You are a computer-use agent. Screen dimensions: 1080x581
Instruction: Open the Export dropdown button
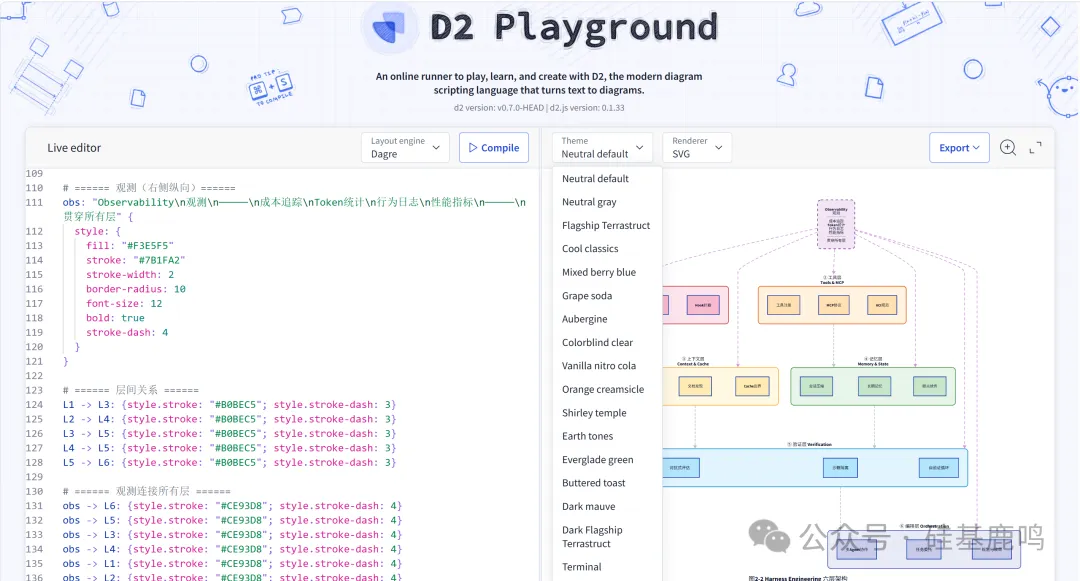[959, 148]
